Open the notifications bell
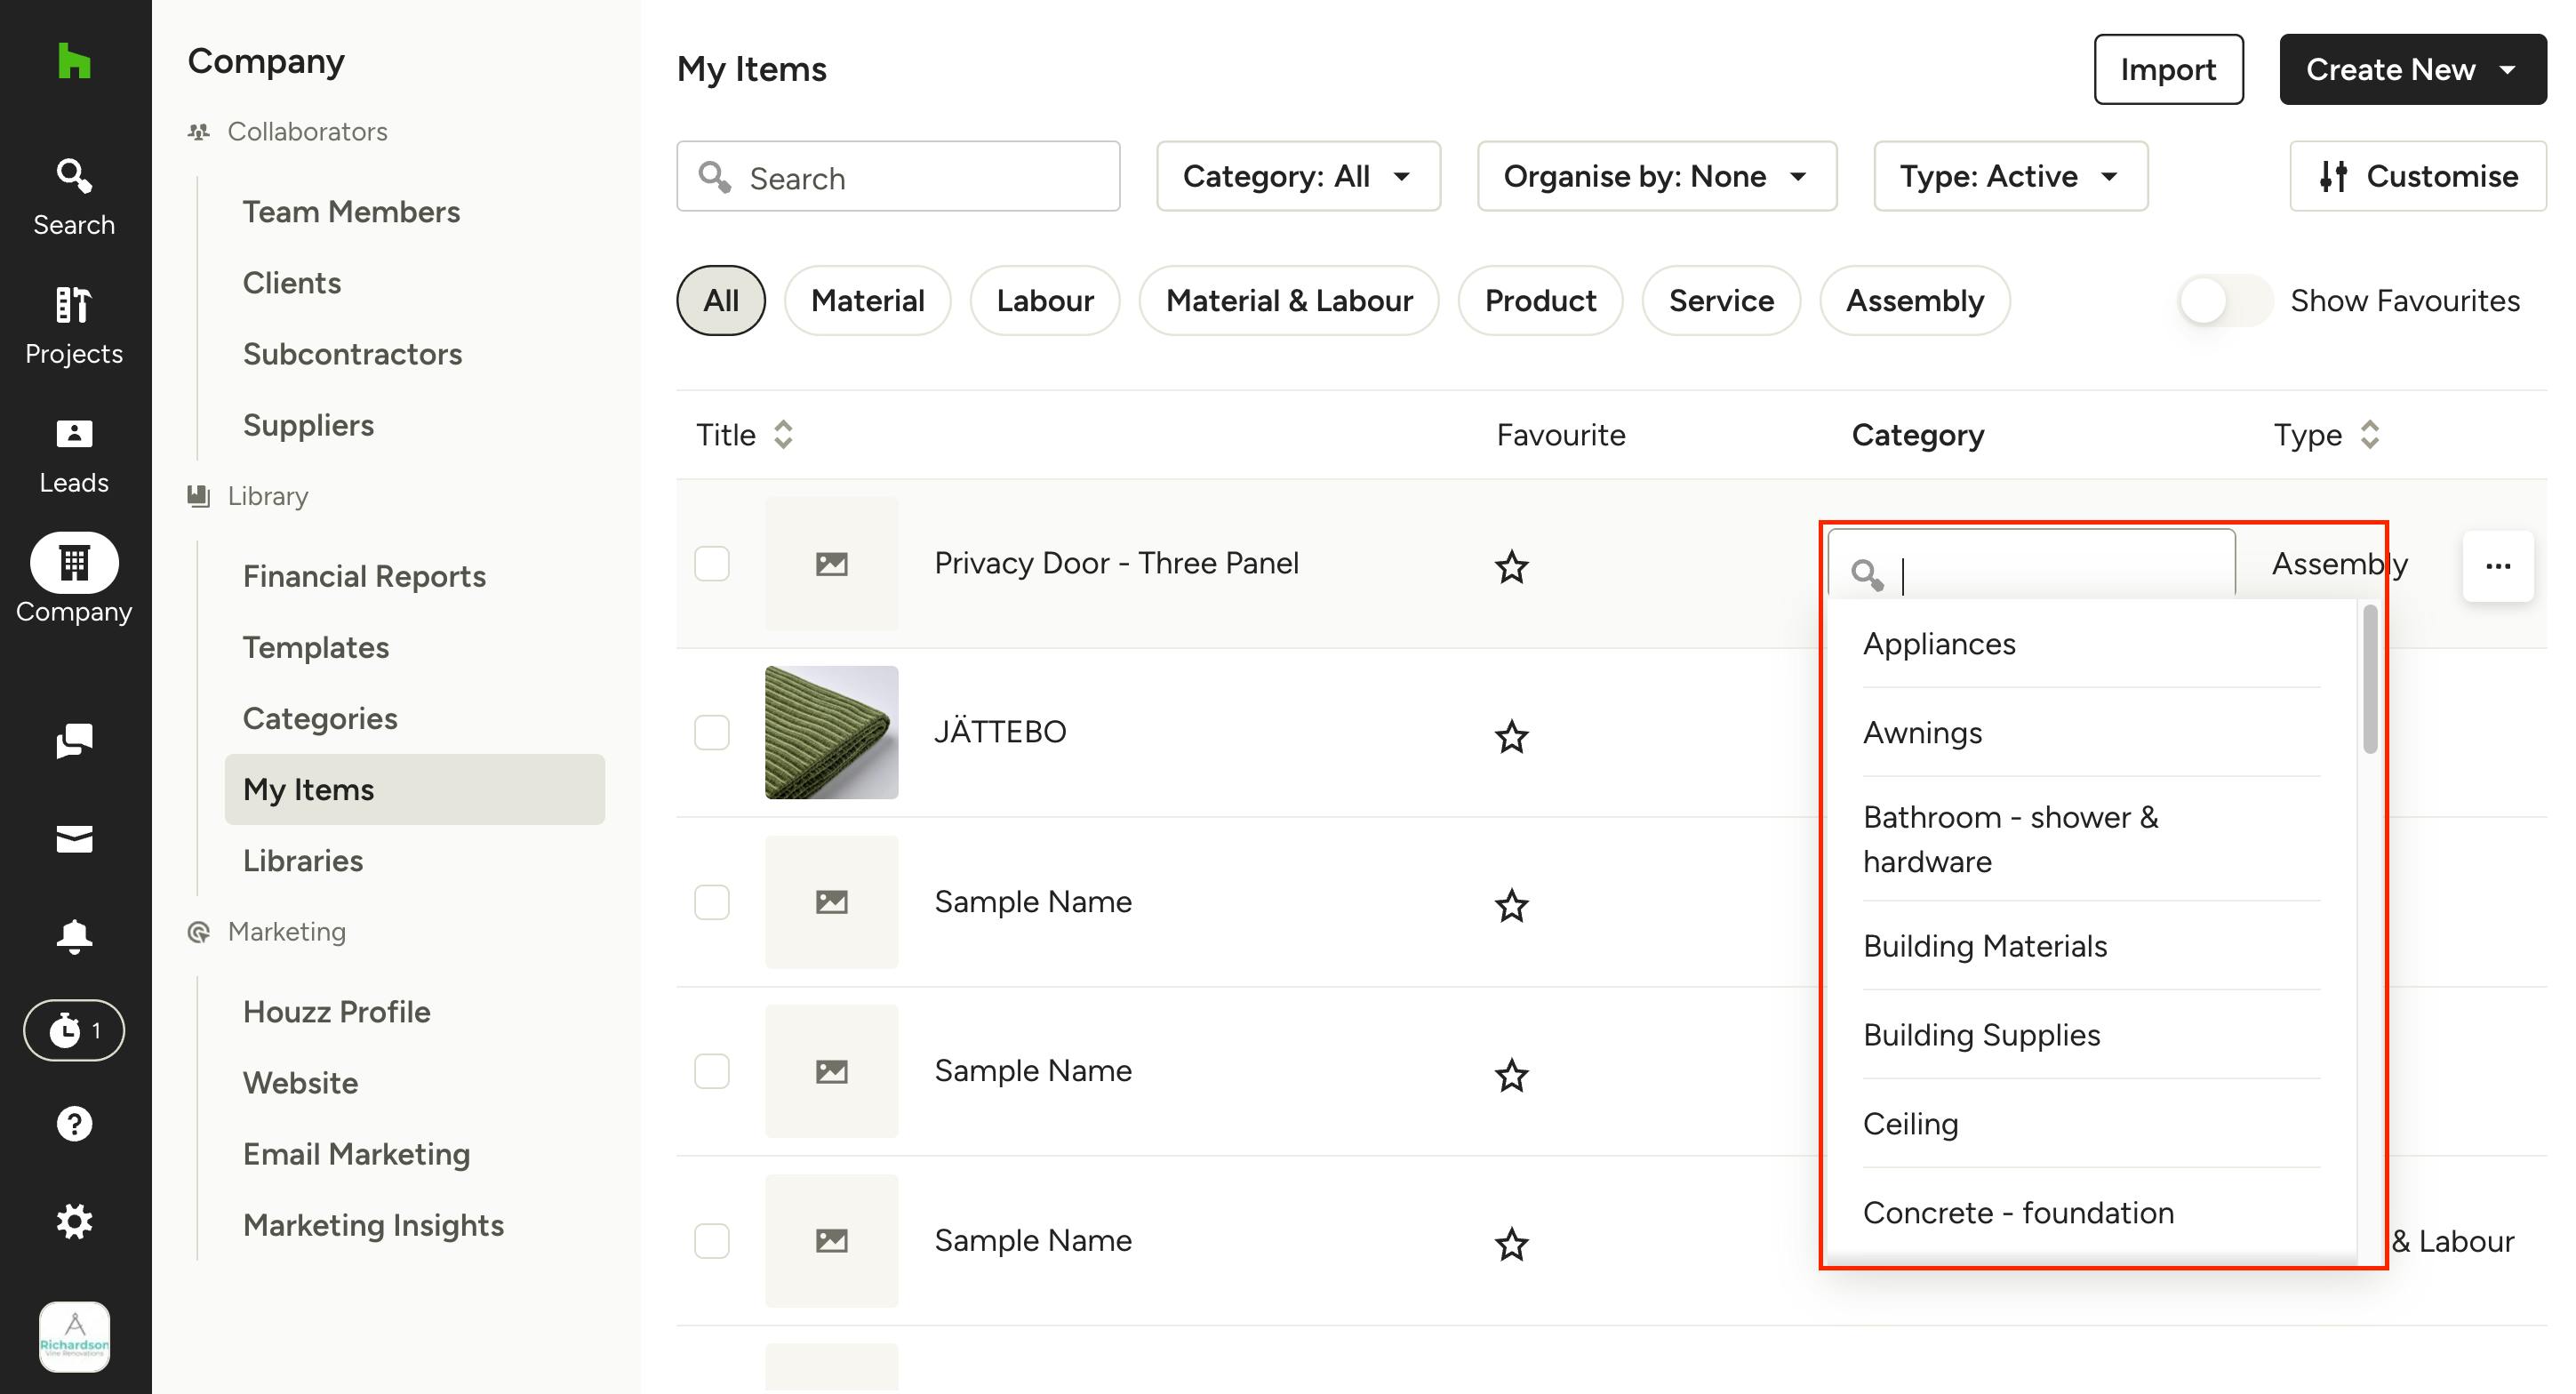This screenshot has width=2576, height=1394. (x=74, y=937)
